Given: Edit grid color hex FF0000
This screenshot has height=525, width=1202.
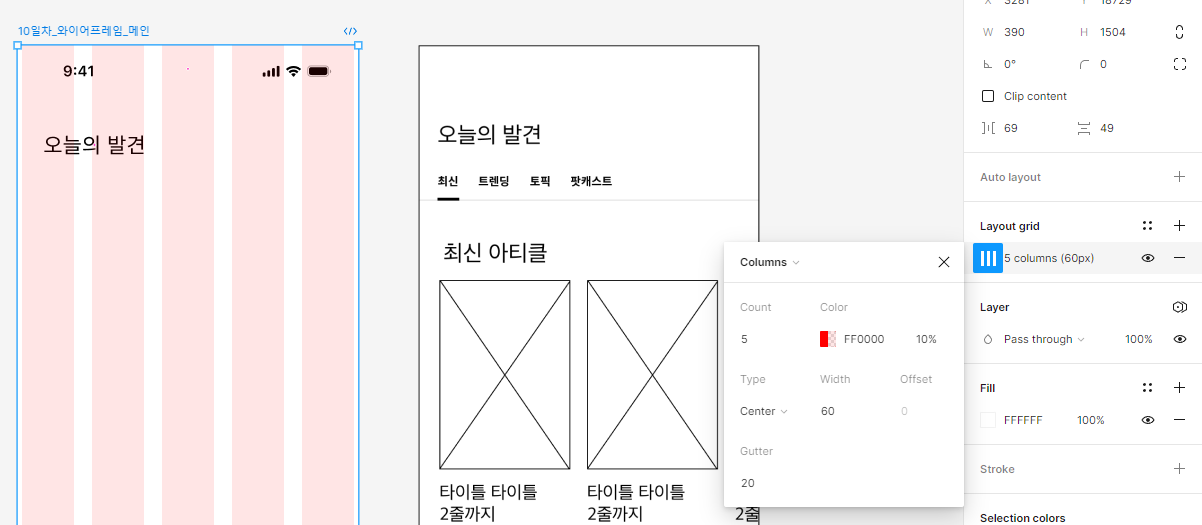Looking at the screenshot, I should pos(864,339).
